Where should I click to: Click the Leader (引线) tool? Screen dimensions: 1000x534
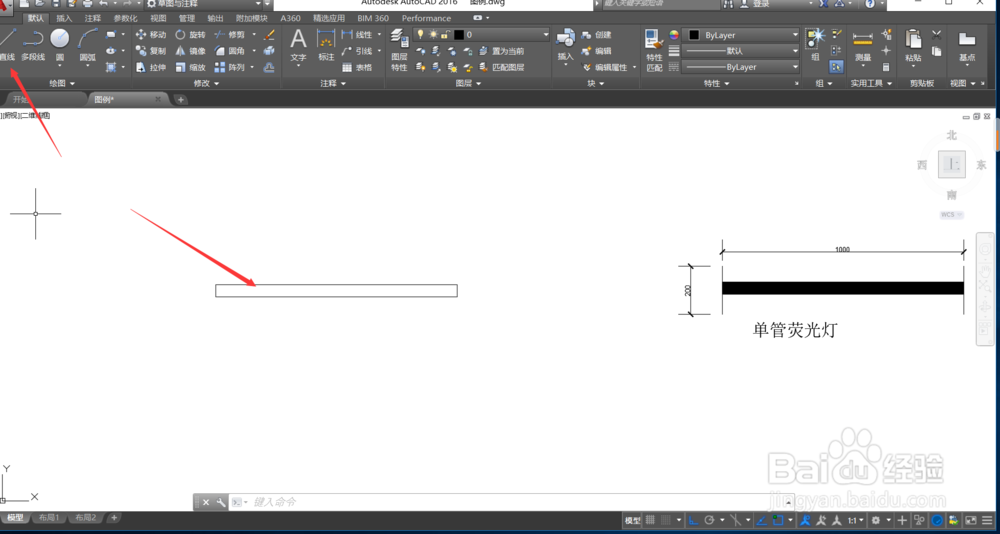pyautogui.click(x=357, y=50)
